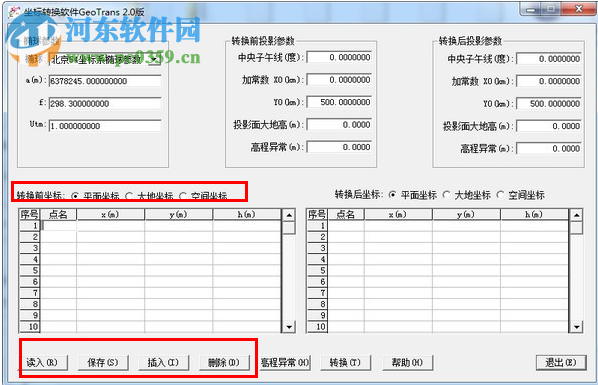The image size is (598, 385).
Task: Set post-conversion 中央子午线(度) field
Action: pyautogui.click(x=549, y=59)
